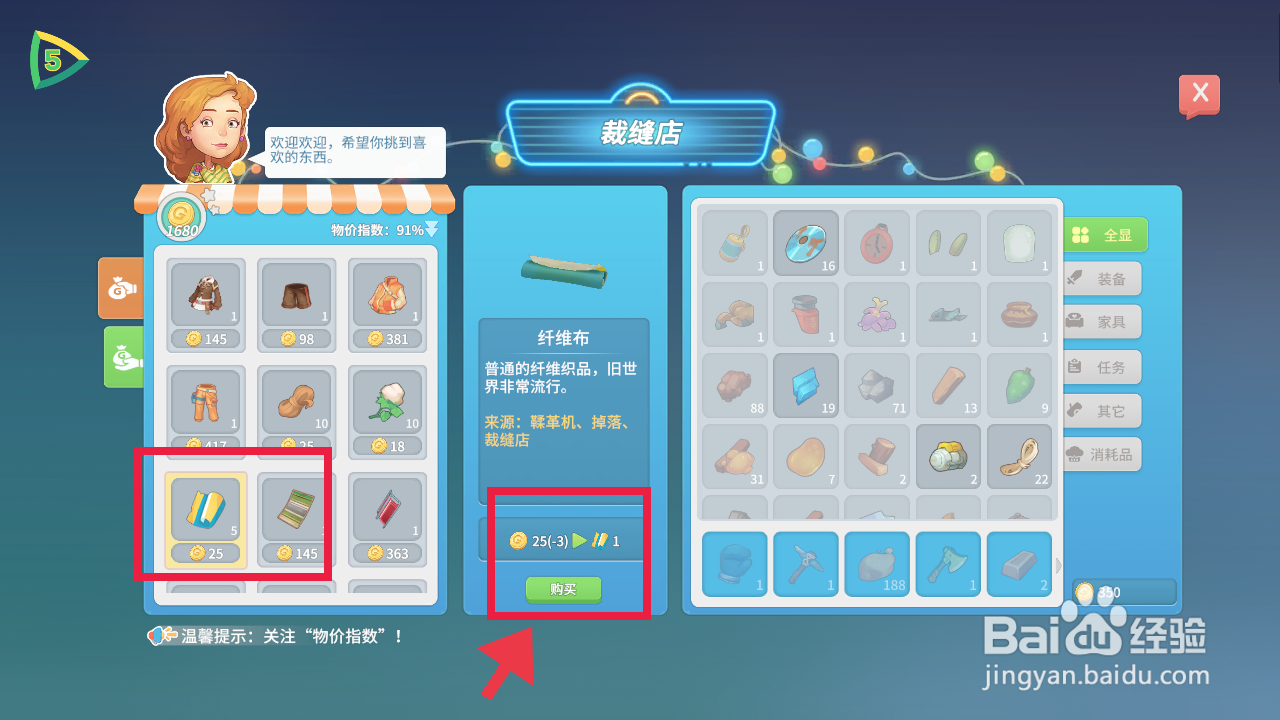Select the axe in the tool hotbar

coord(948,564)
